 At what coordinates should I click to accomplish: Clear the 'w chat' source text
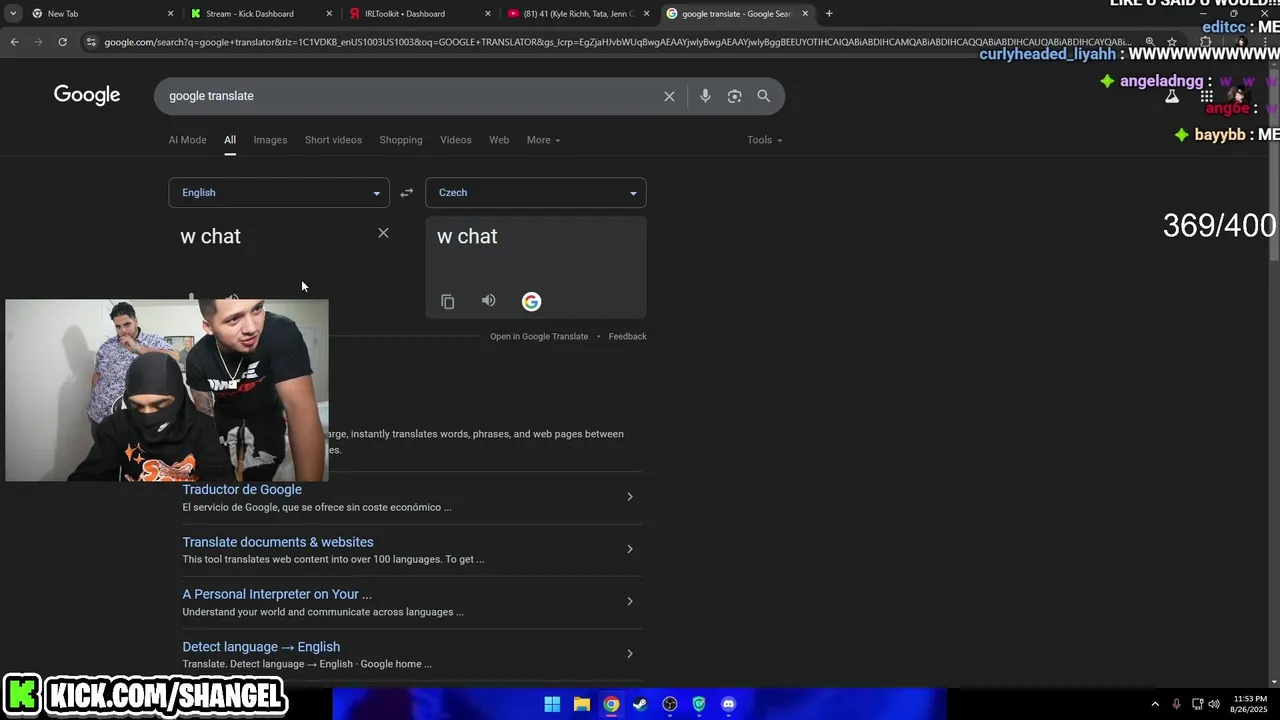[383, 233]
